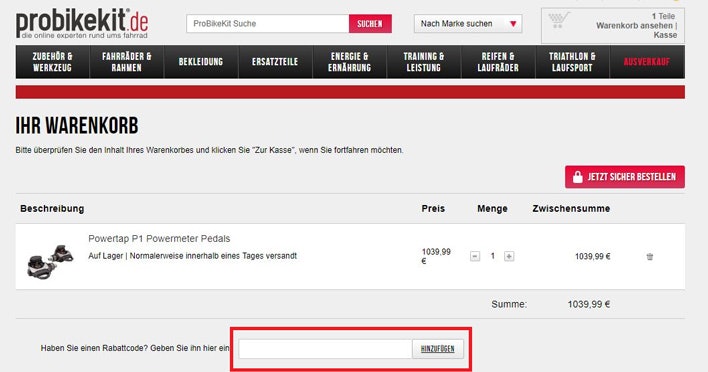708x372 pixels.
Task: Click the Ihr Warenkorb heading
Action: [77, 126]
